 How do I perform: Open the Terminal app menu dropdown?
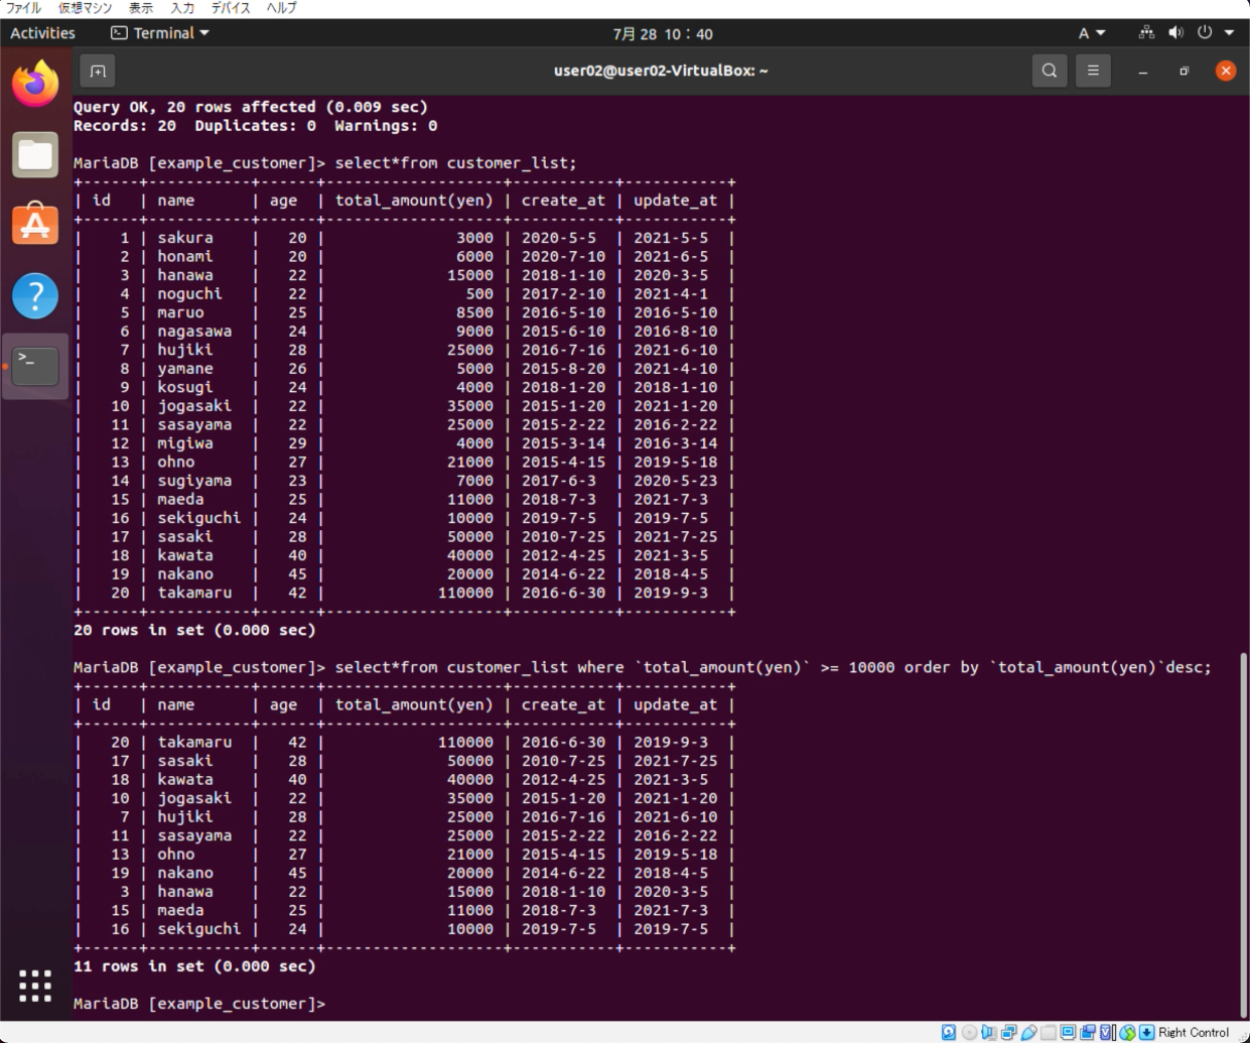tap(161, 33)
